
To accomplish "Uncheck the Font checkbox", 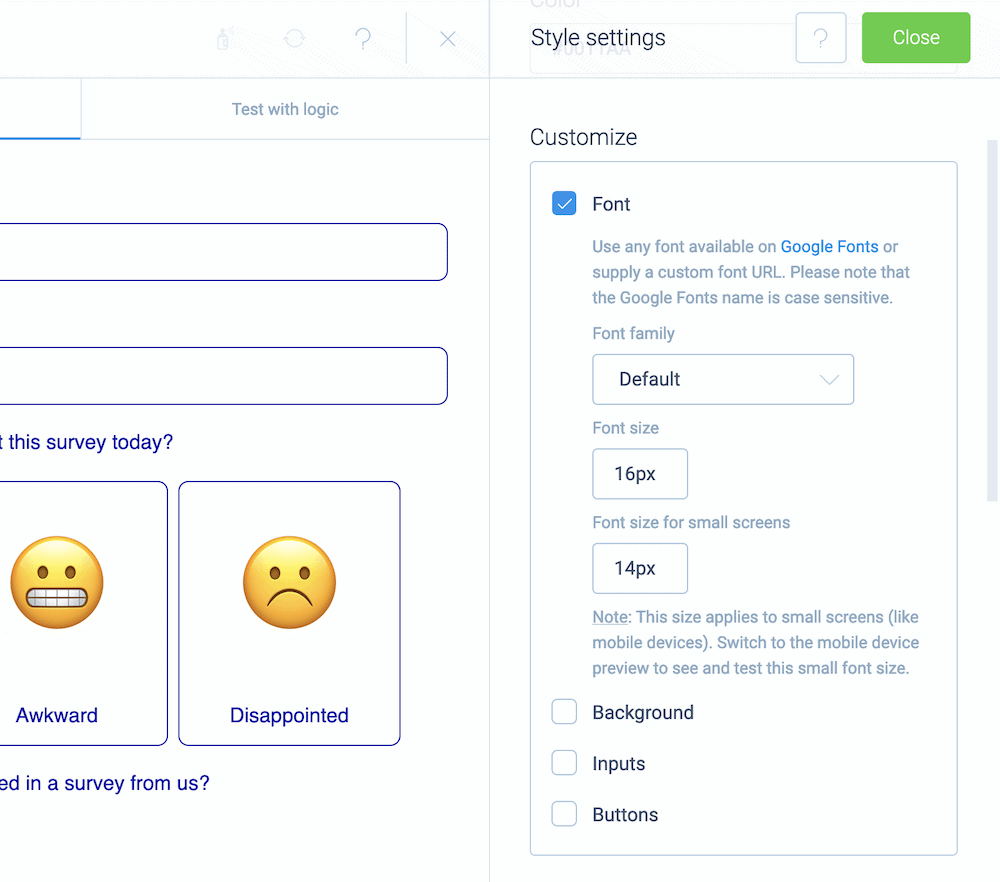I will point(564,203).
